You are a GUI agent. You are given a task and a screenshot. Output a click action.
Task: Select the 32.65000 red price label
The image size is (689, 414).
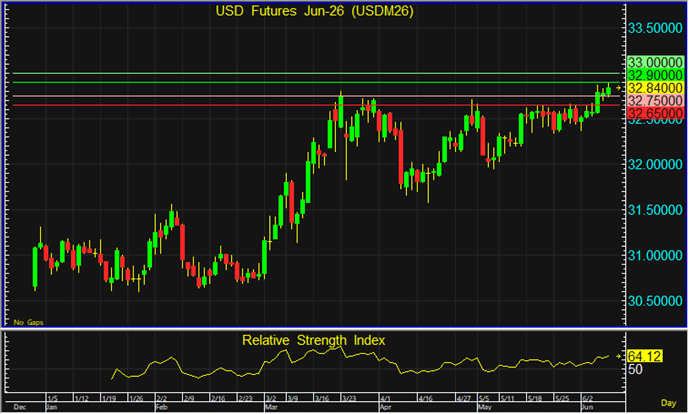click(x=655, y=113)
